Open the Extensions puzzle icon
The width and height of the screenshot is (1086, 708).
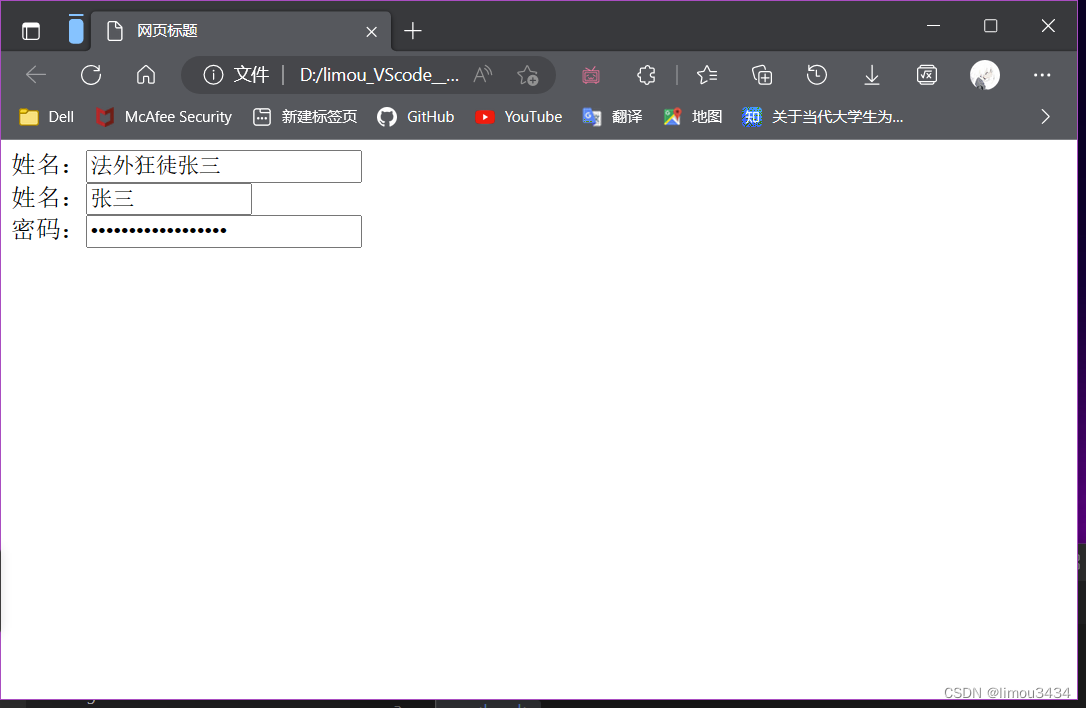coord(647,75)
